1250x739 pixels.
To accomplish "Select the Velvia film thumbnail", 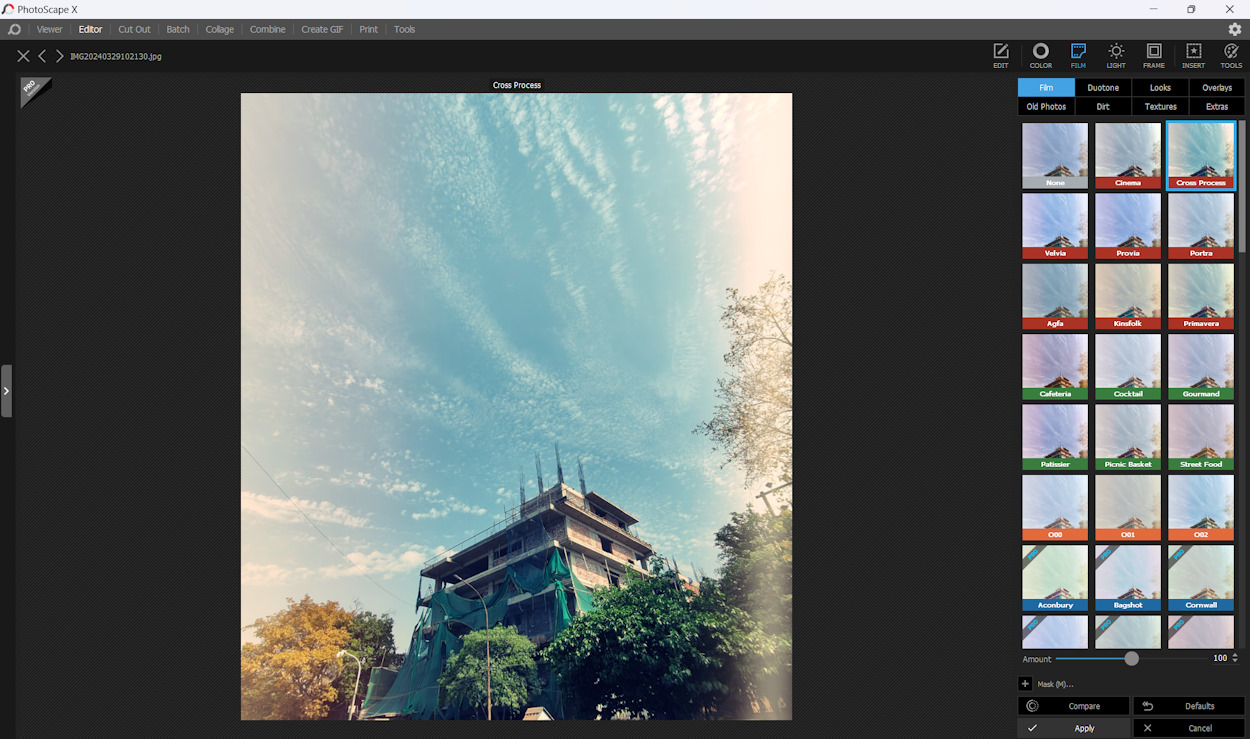I will [1055, 225].
